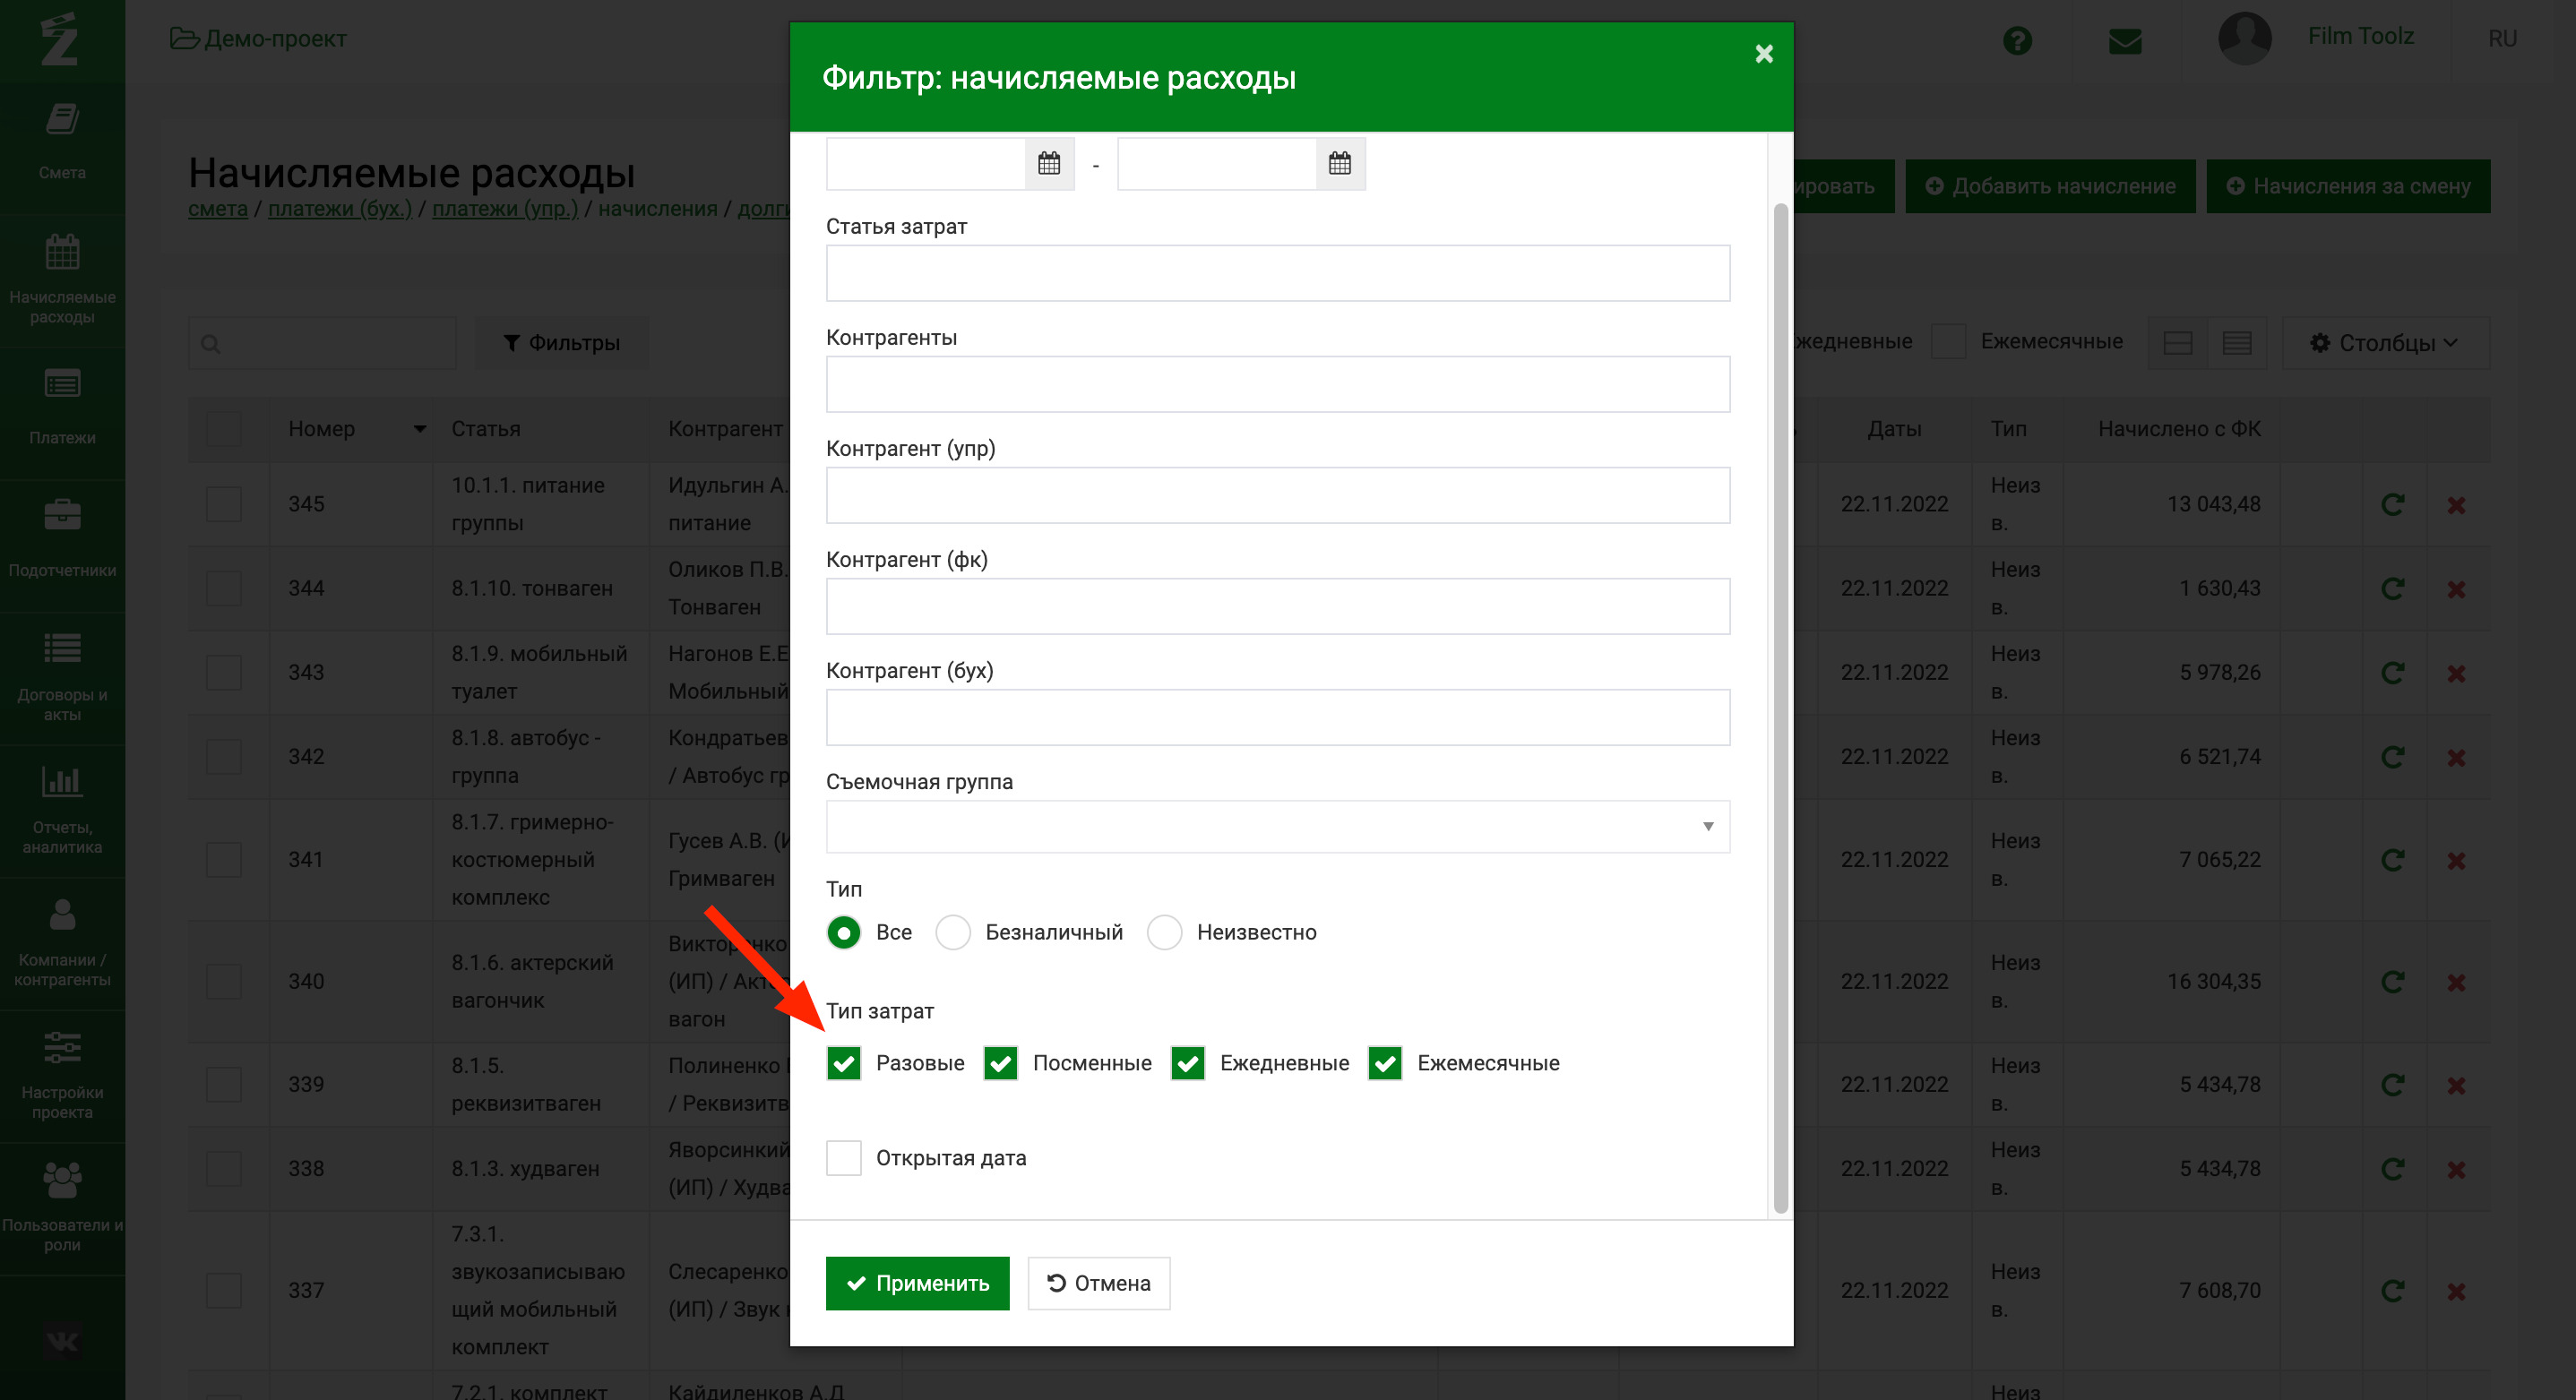The width and height of the screenshot is (2576, 1400).
Task: Uncheck the Разовые checkbox
Action: tap(844, 1063)
